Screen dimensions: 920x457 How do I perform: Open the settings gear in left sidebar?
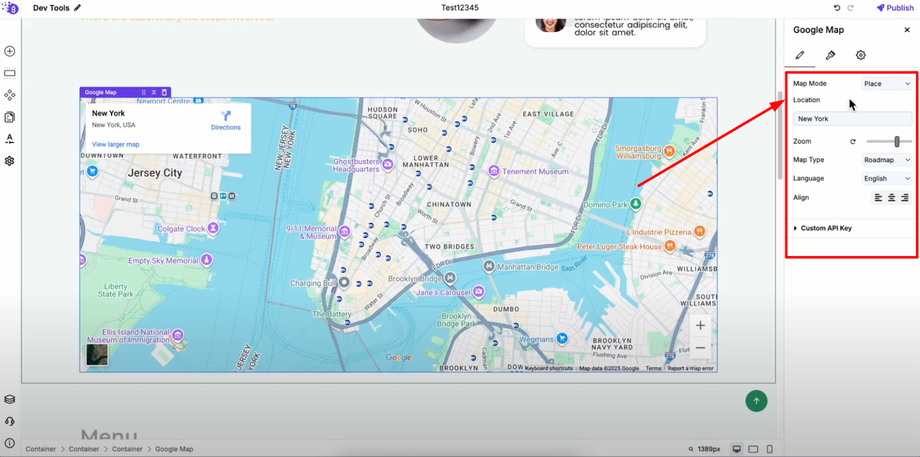click(x=9, y=161)
